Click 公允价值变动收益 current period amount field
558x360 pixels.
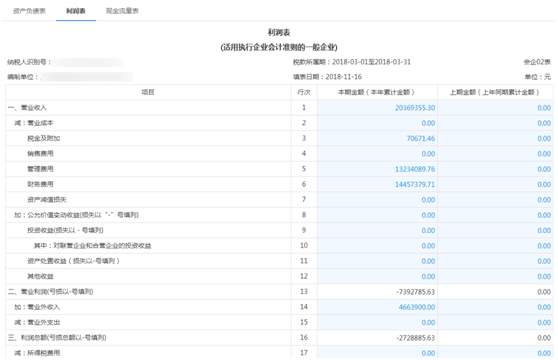coord(377,215)
